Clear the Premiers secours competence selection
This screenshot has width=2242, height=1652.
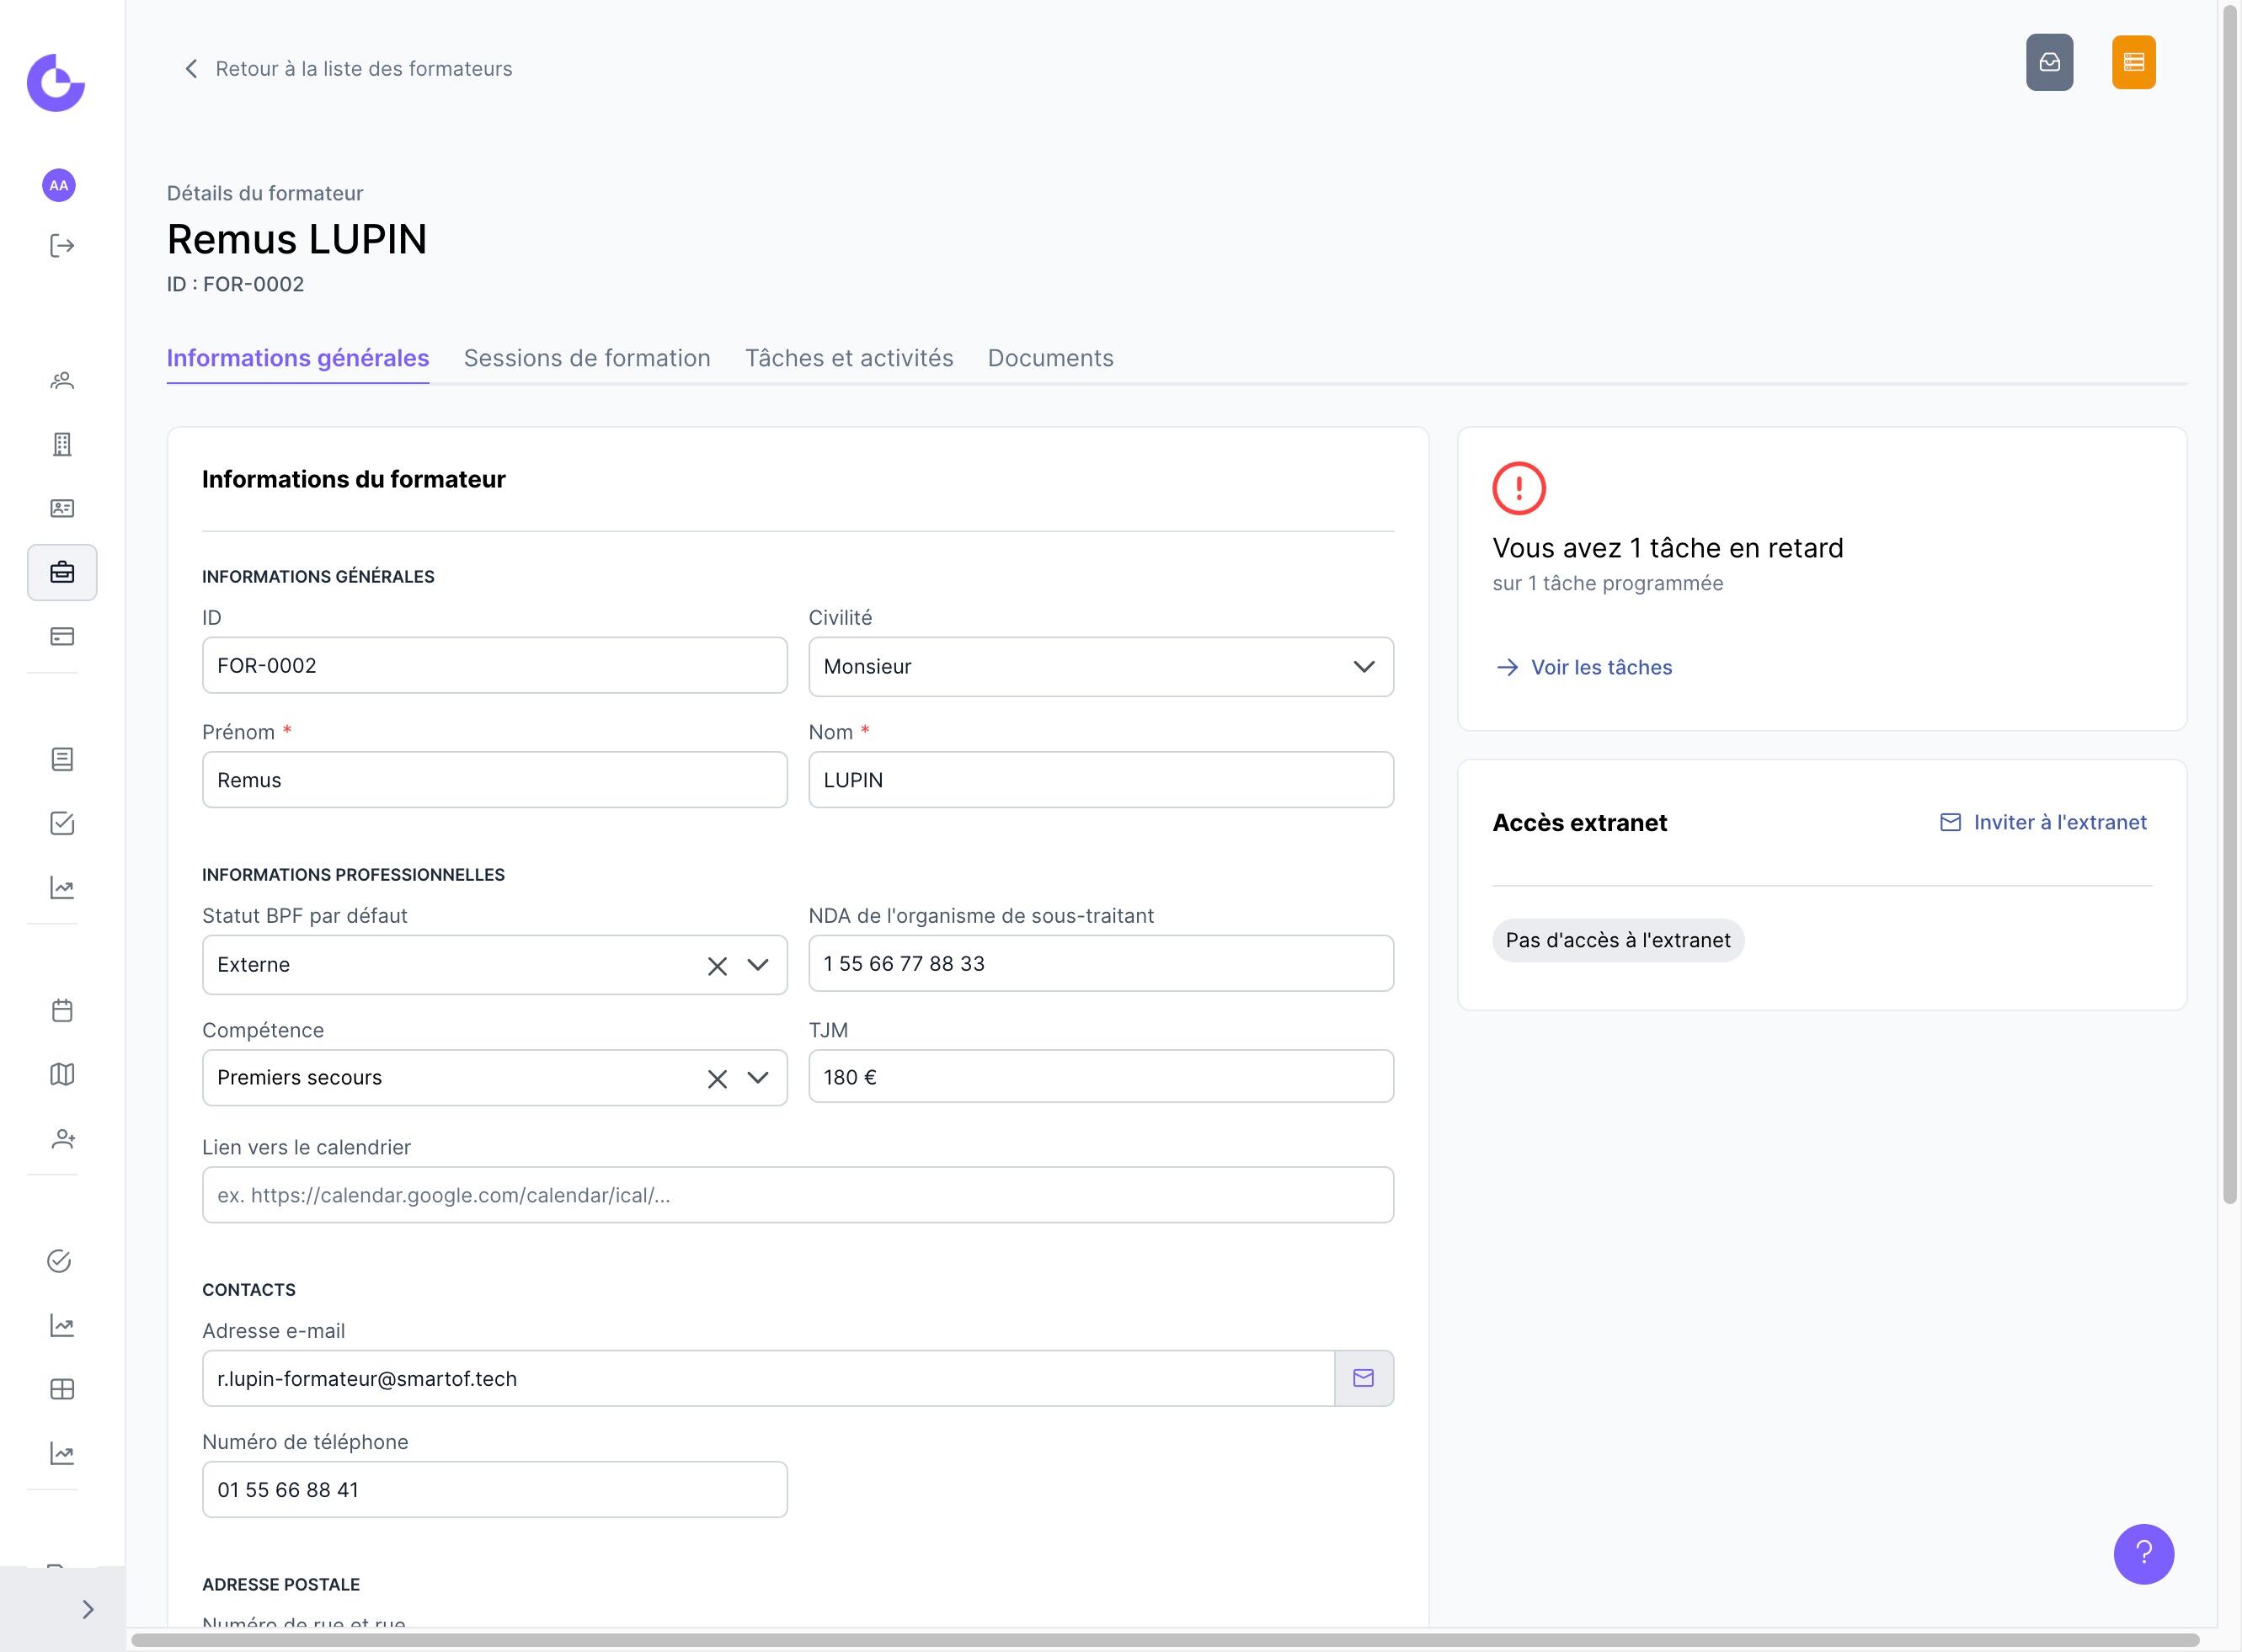717,1079
